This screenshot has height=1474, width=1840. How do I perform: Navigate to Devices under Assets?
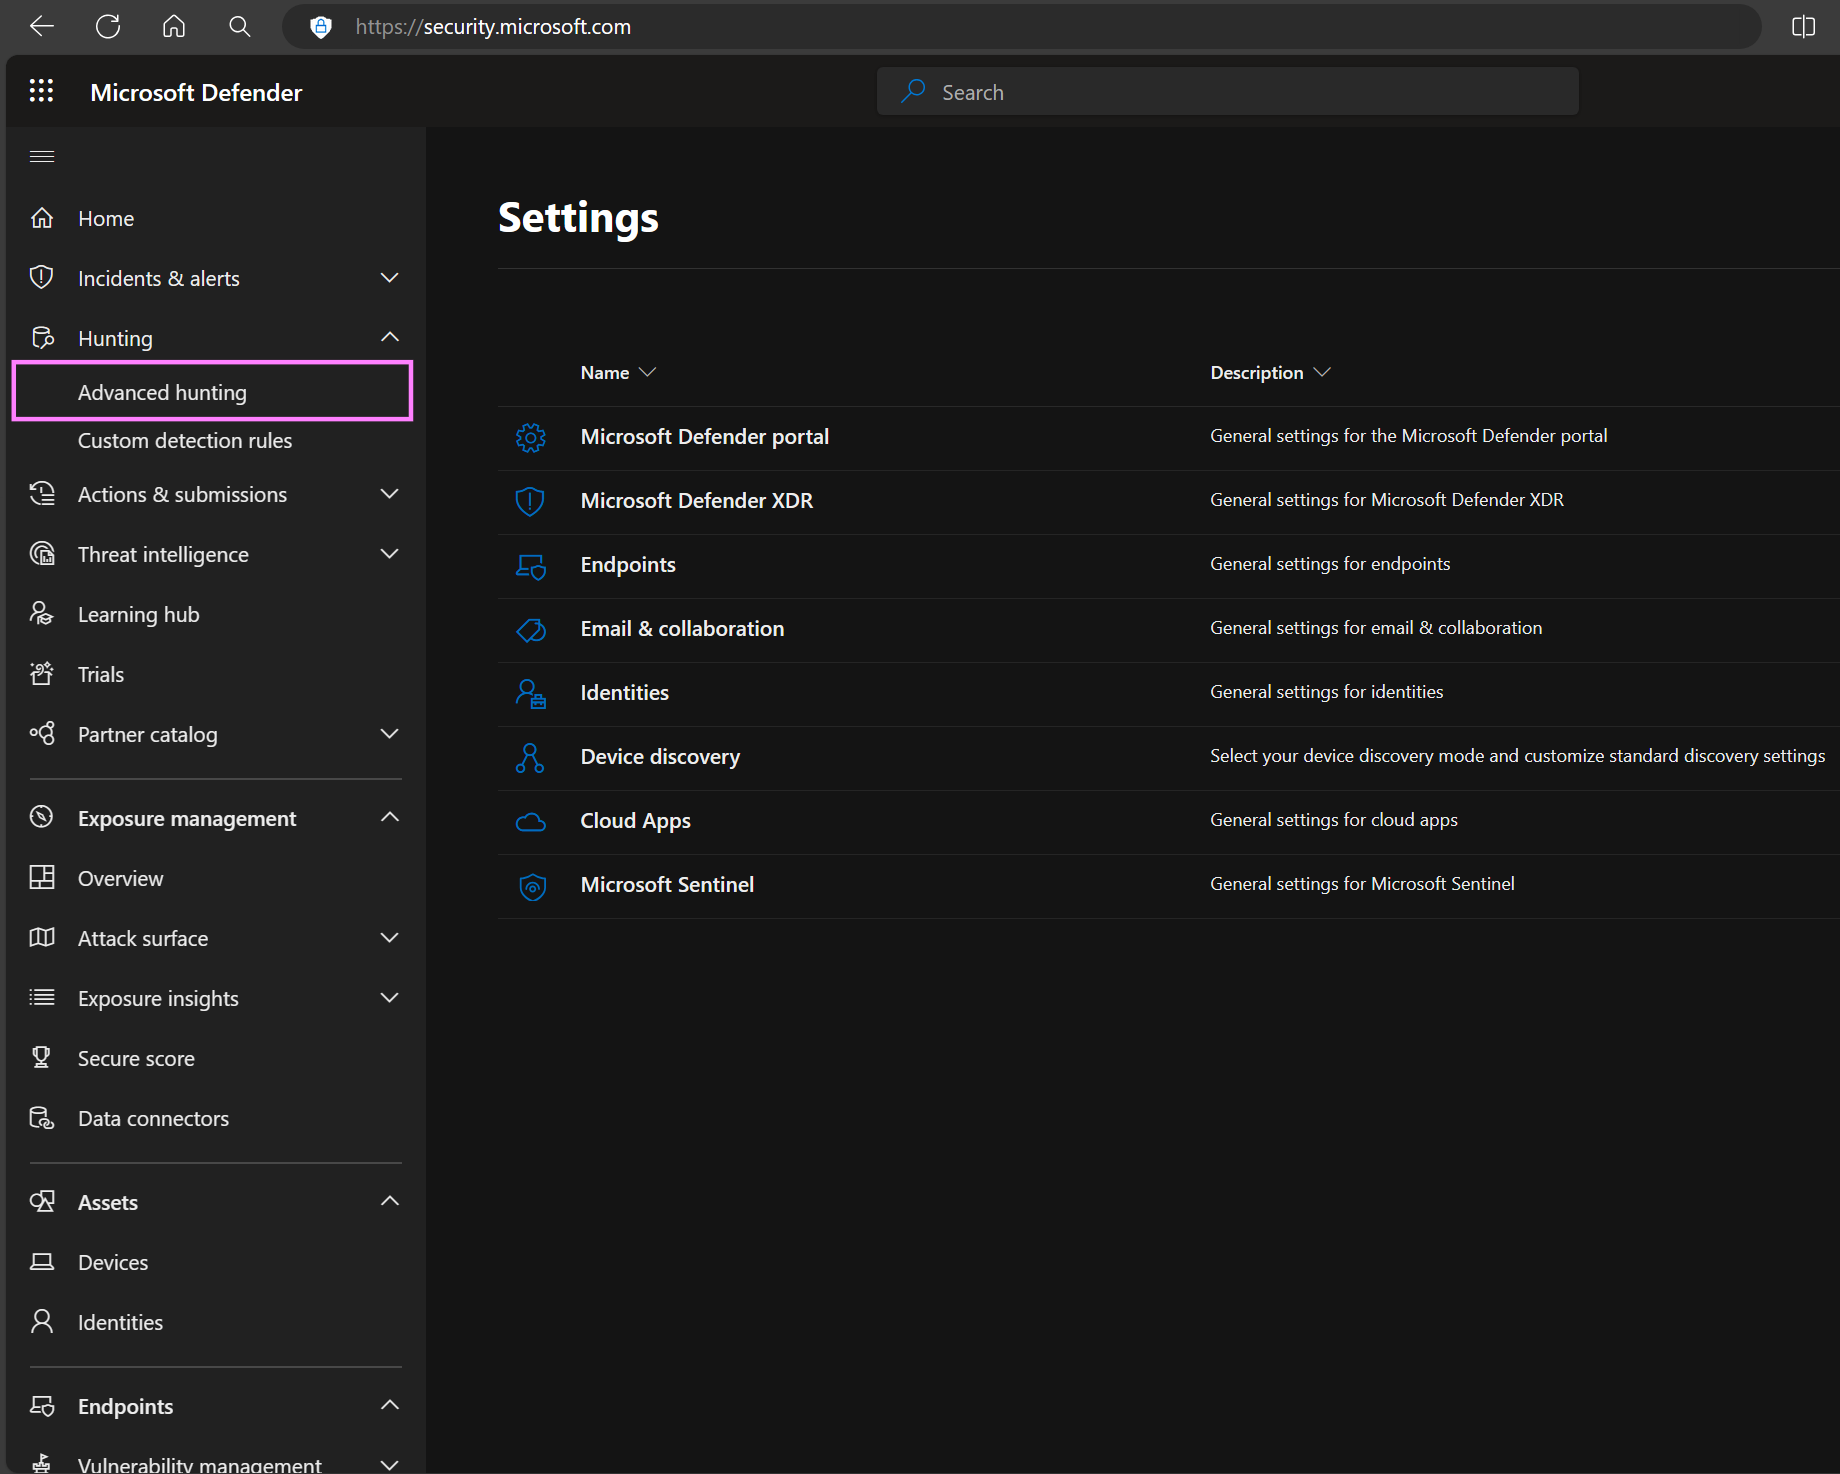[x=113, y=1263]
